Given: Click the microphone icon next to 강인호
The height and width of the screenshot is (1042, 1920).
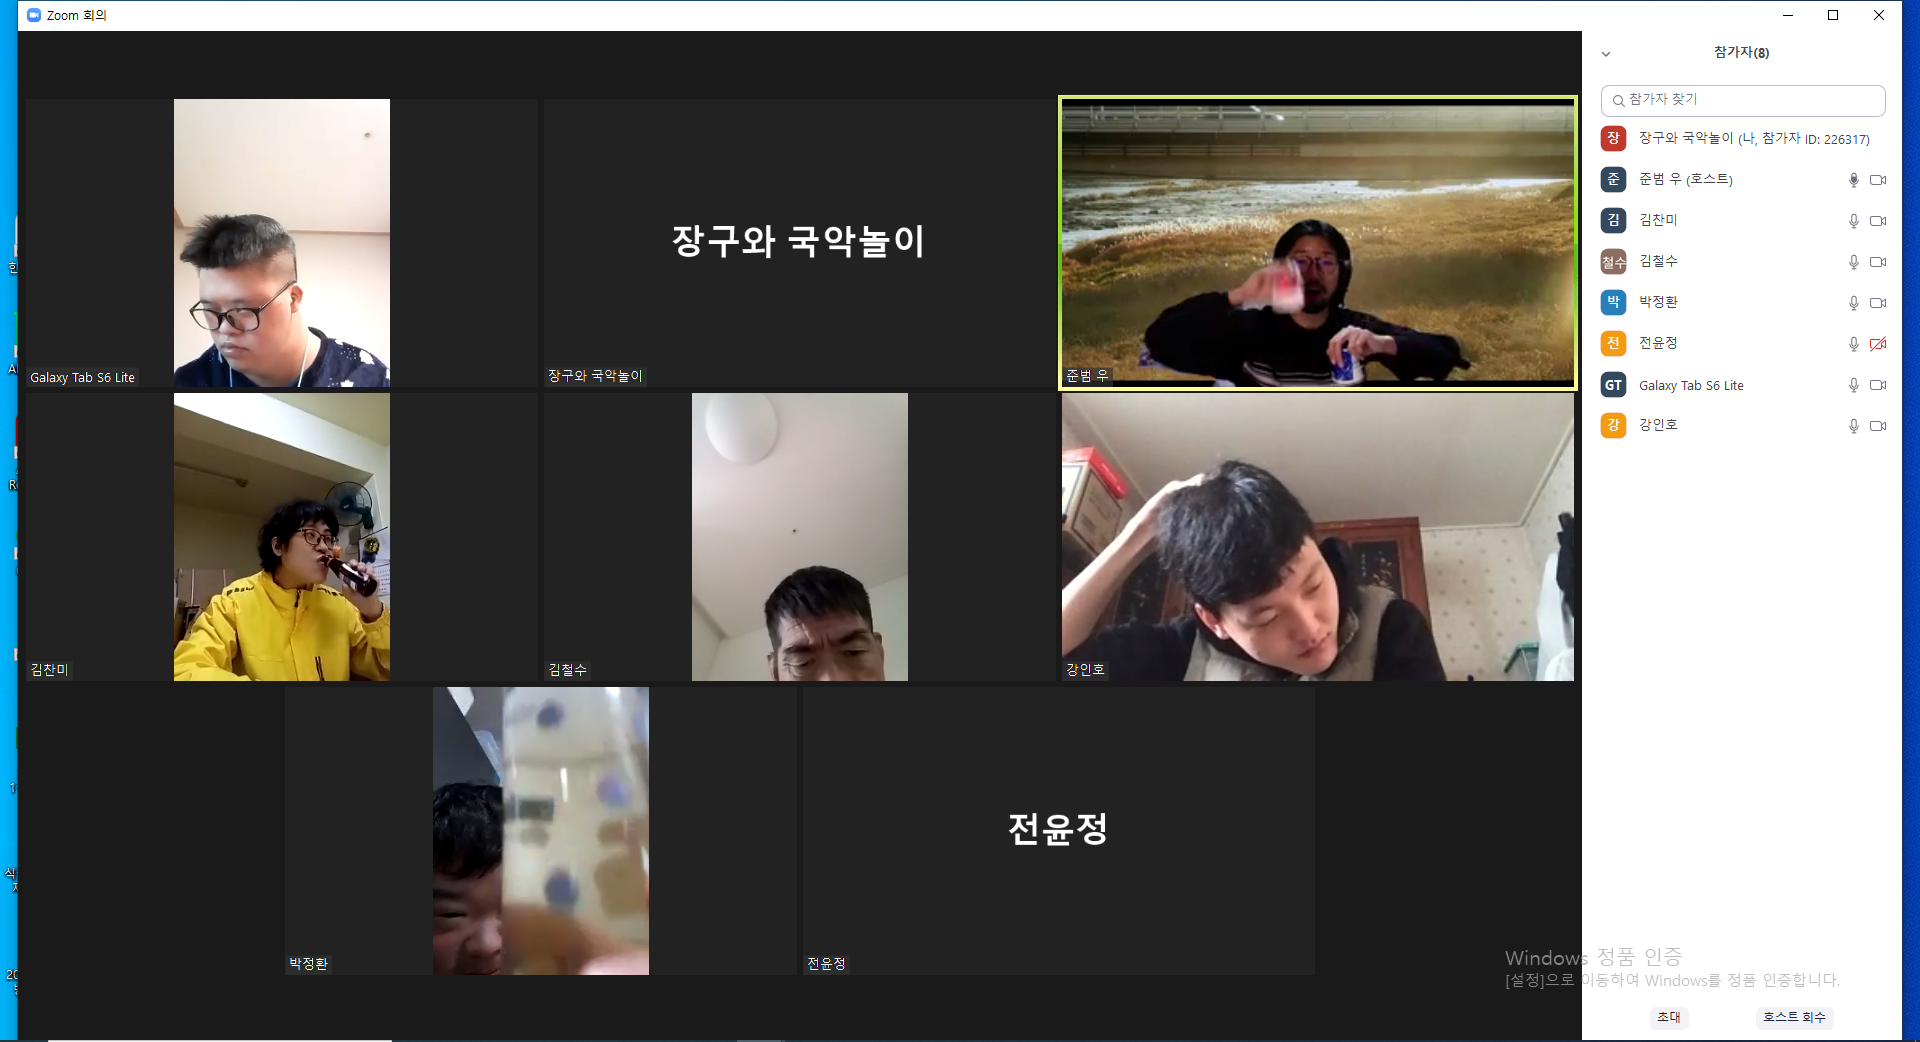Looking at the screenshot, I should pos(1853,426).
